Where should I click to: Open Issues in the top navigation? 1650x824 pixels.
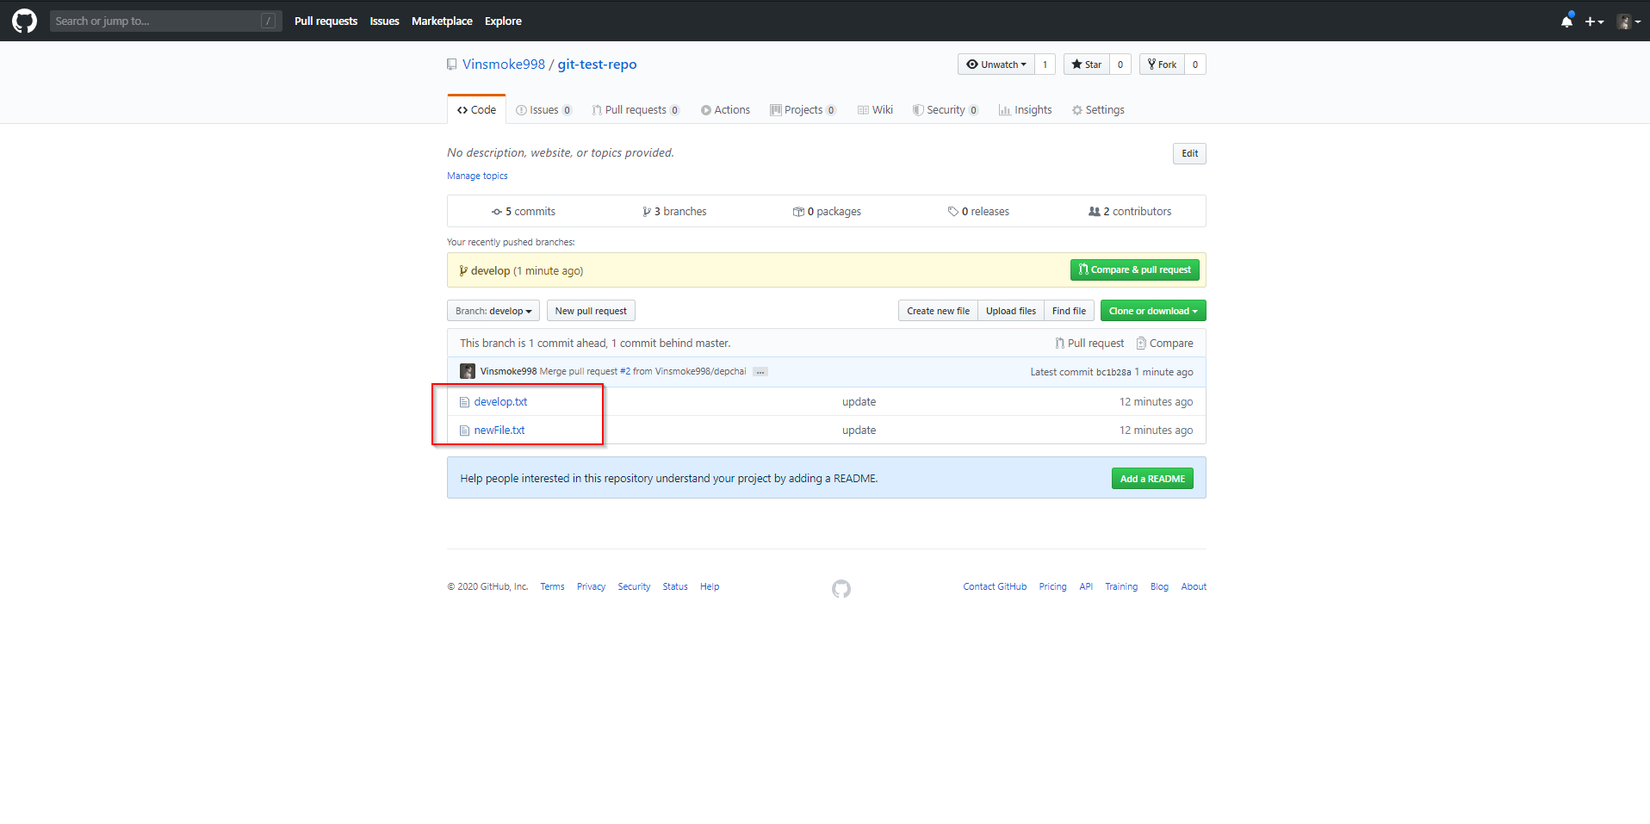384,21
